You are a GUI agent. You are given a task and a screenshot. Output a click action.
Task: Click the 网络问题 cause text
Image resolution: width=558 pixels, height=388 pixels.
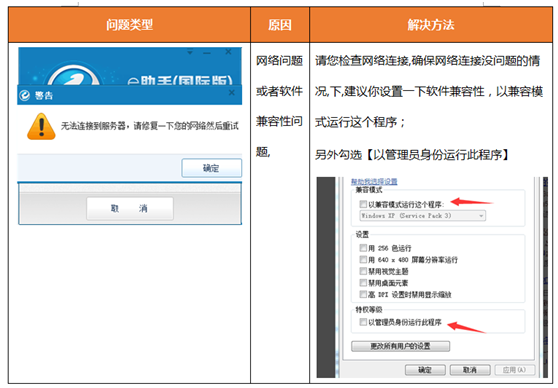[x=279, y=61]
